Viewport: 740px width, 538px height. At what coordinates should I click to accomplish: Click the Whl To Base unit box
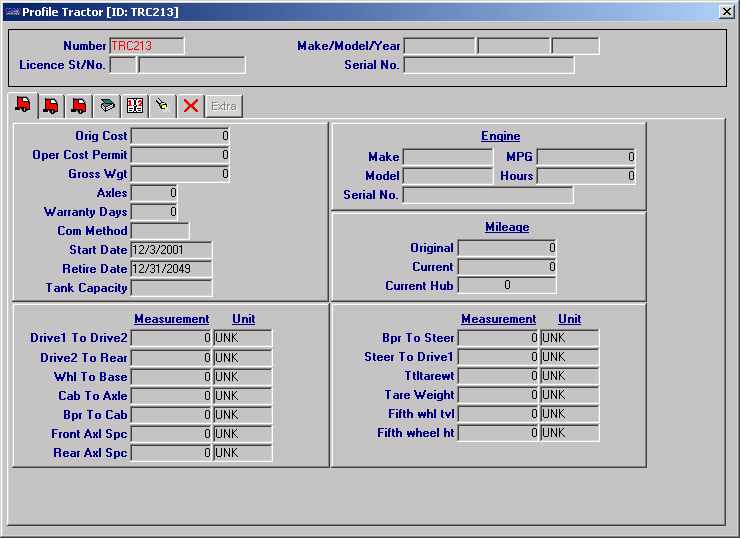tap(243, 377)
